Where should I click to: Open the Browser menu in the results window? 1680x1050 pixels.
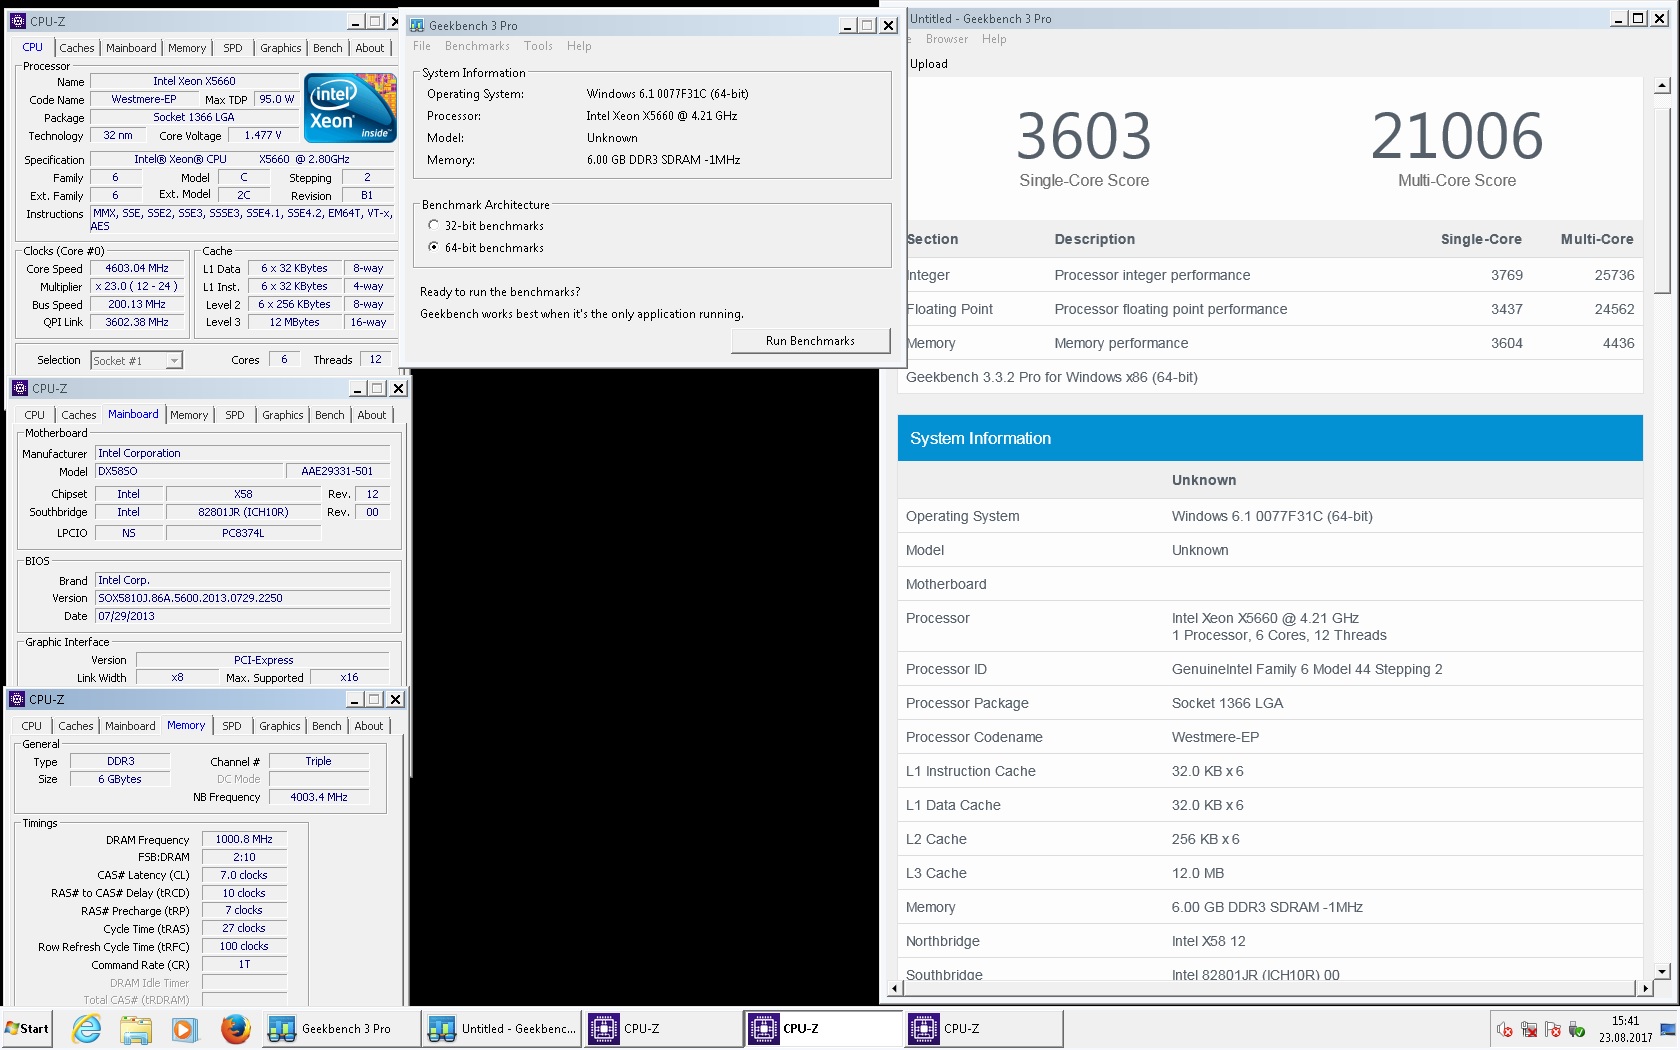coord(946,39)
